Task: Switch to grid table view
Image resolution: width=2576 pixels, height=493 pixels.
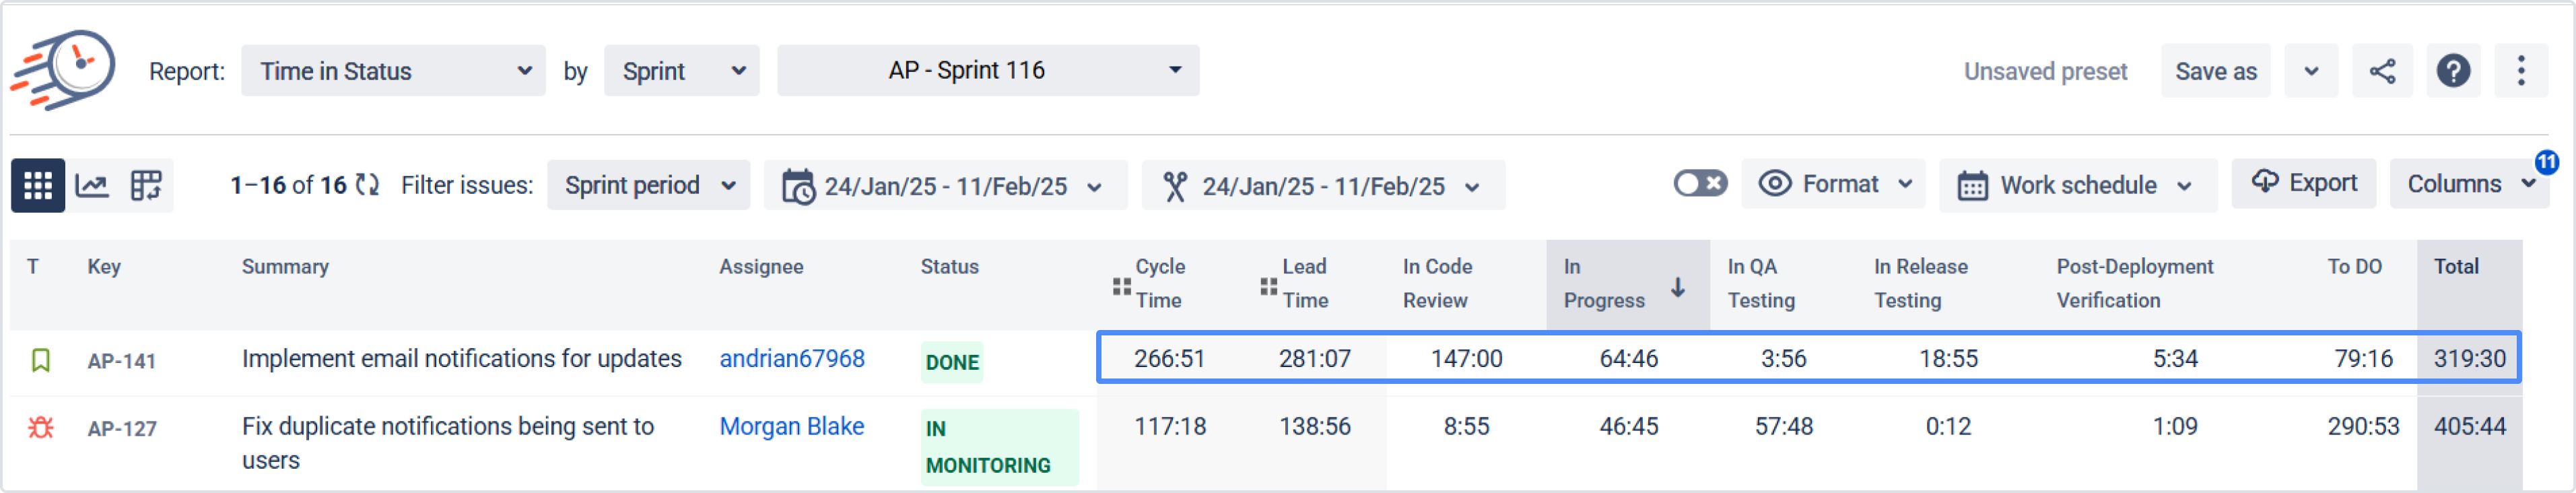Action: pos(38,185)
